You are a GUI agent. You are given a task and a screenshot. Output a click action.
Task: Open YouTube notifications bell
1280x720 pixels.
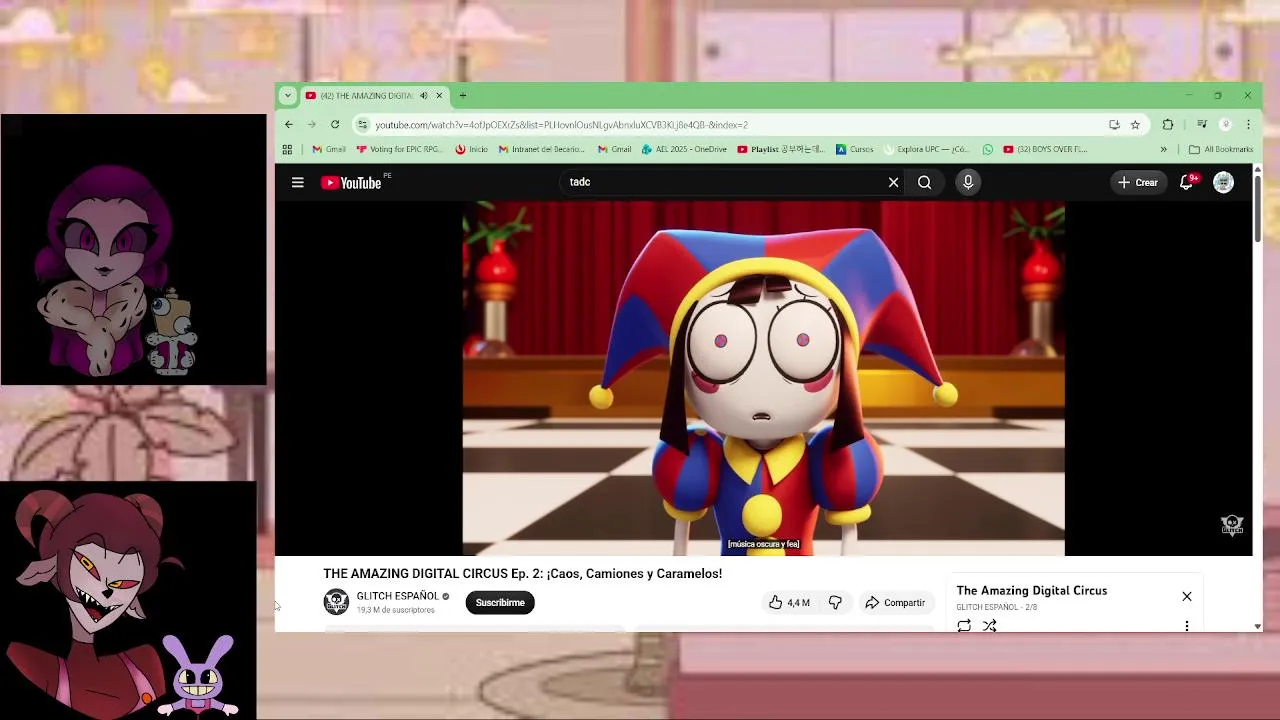pyautogui.click(x=1187, y=182)
